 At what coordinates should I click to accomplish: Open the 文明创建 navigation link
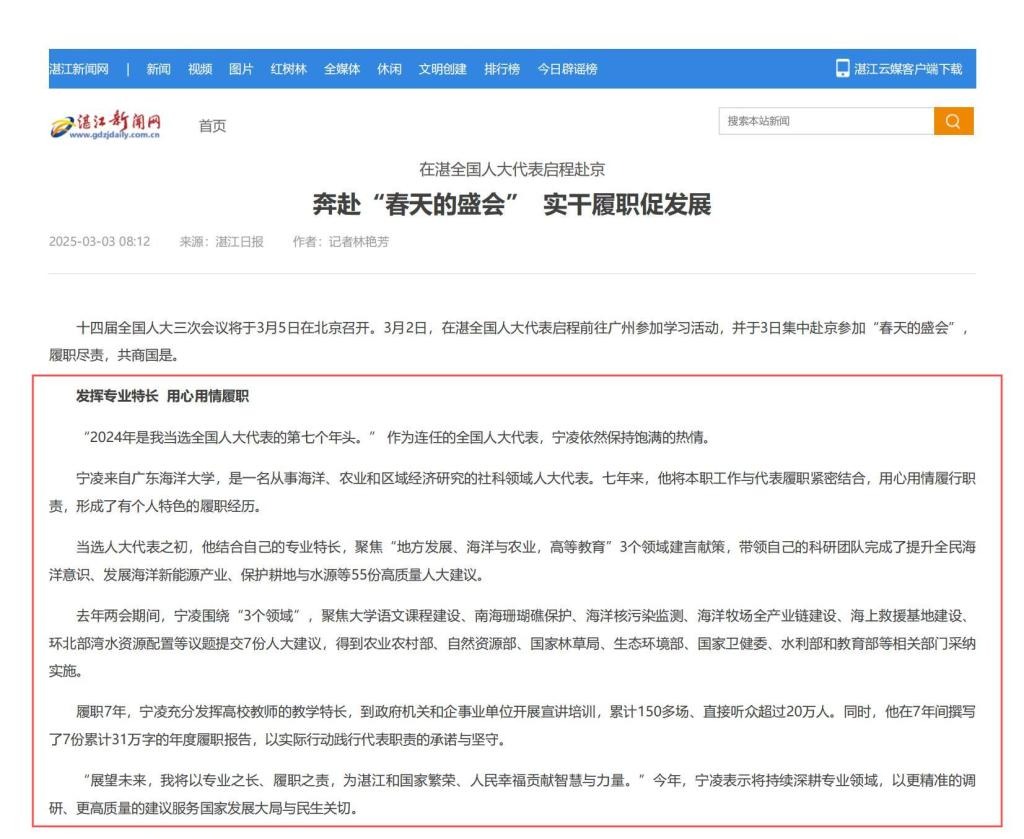[x=442, y=69]
